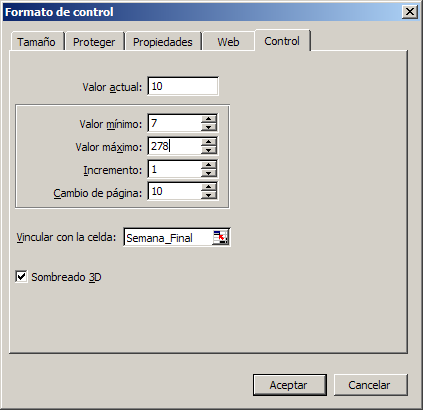
Task: Increase Valor mínimo with up arrow
Action: (x=209, y=119)
